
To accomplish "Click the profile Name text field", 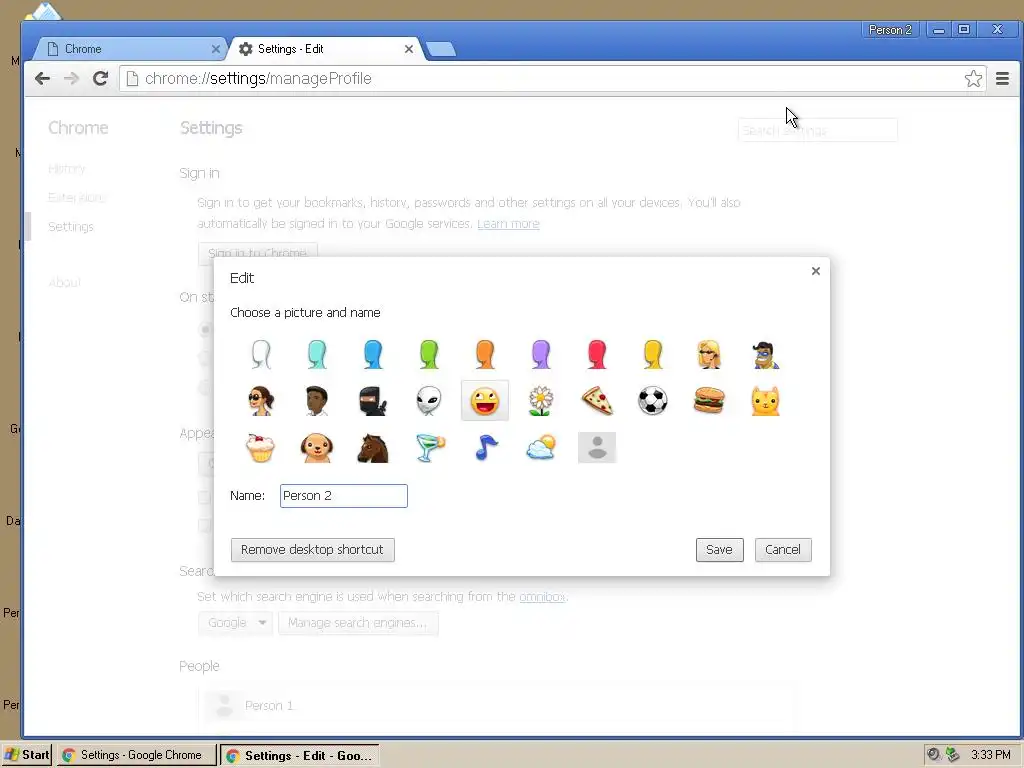I will [344, 496].
